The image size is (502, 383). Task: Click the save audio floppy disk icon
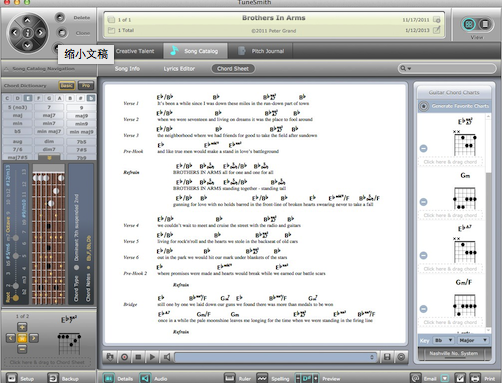point(387,357)
